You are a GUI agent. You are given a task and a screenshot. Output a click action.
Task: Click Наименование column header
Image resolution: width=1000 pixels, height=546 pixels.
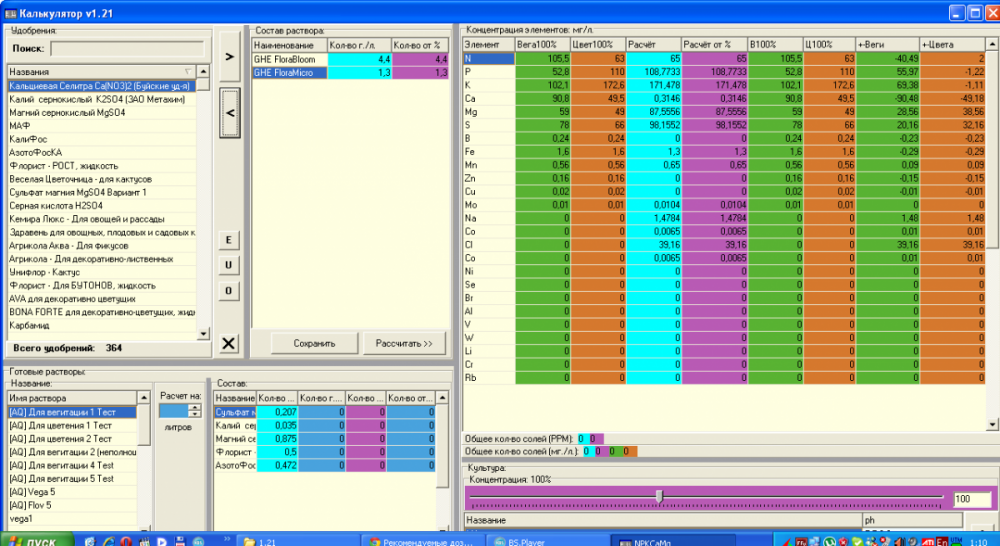290,45
